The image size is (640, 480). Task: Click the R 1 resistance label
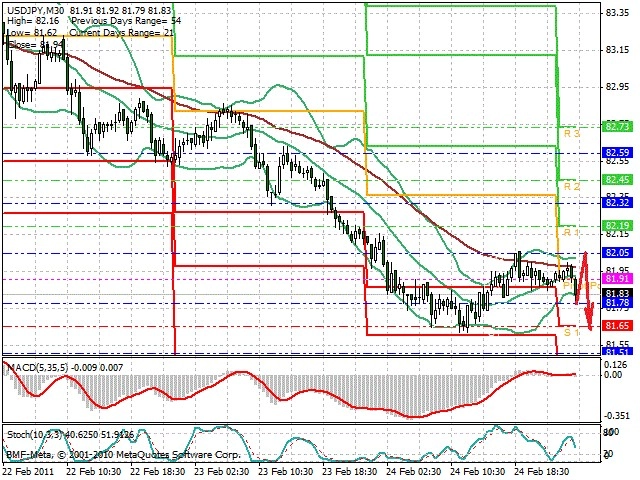click(x=571, y=232)
